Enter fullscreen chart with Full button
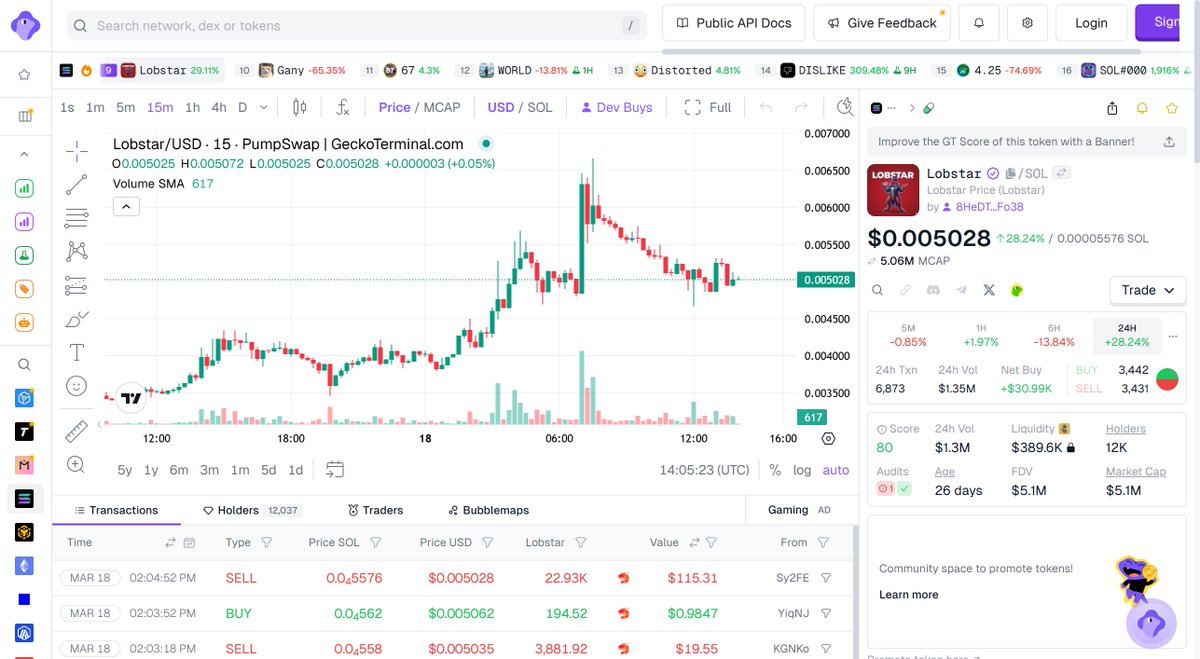The width and height of the screenshot is (1200, 659). tap(708, 107)
